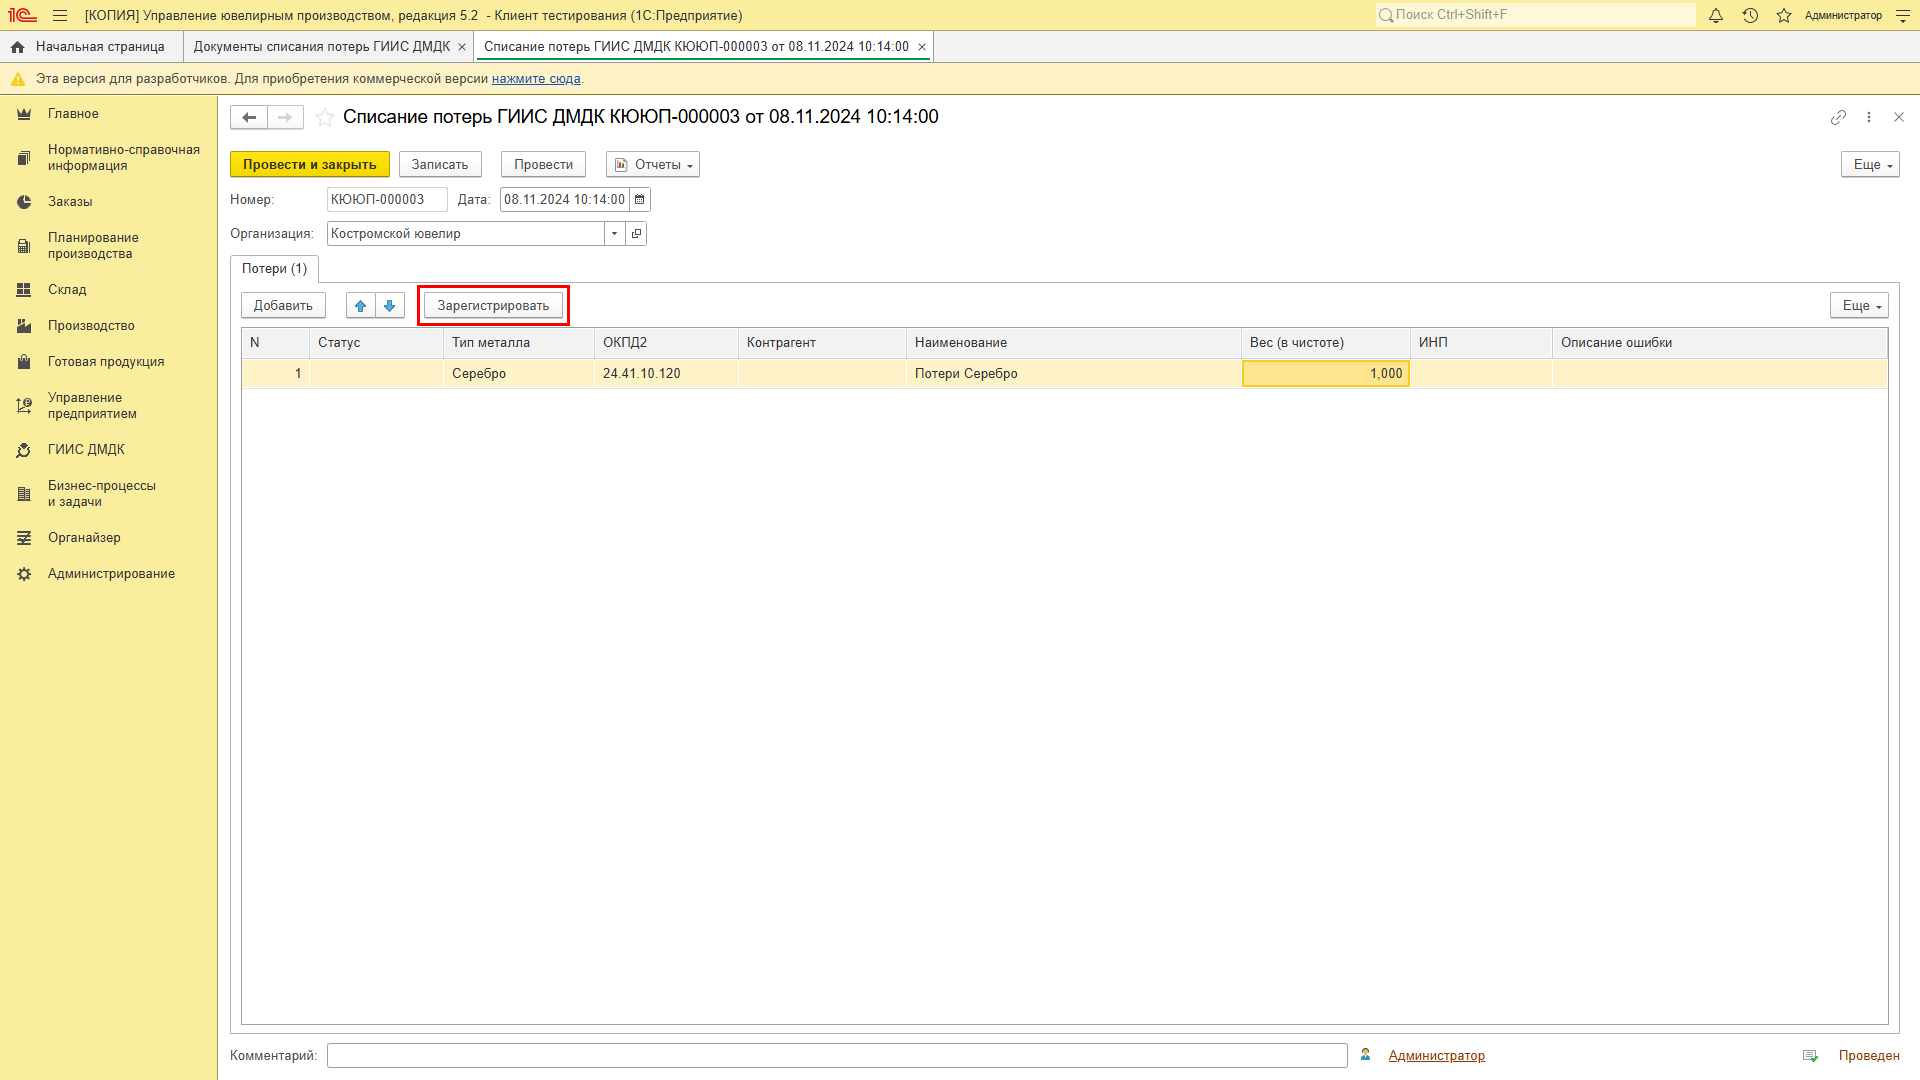Click Наименование column header
Viewport: 1920px width, 1080px height.
[1073, 343]
